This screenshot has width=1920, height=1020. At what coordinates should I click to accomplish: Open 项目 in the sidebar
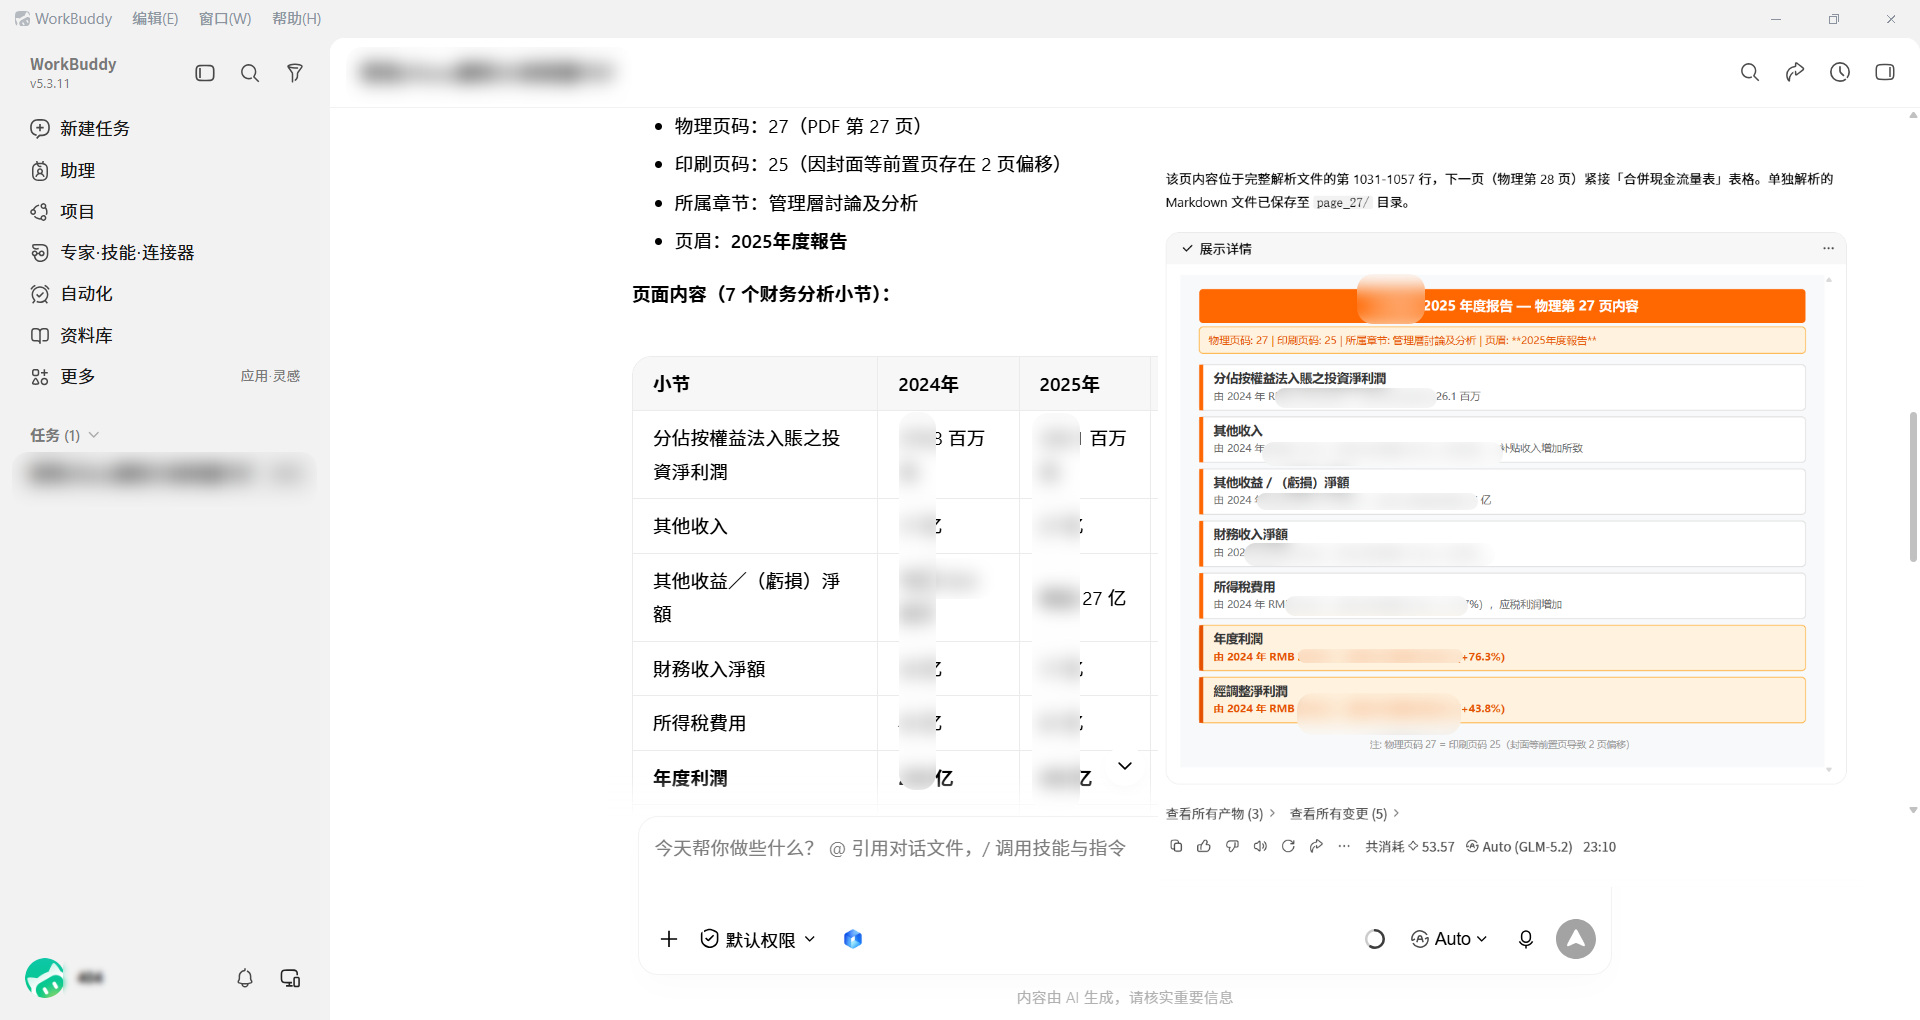tap(165, 212)
